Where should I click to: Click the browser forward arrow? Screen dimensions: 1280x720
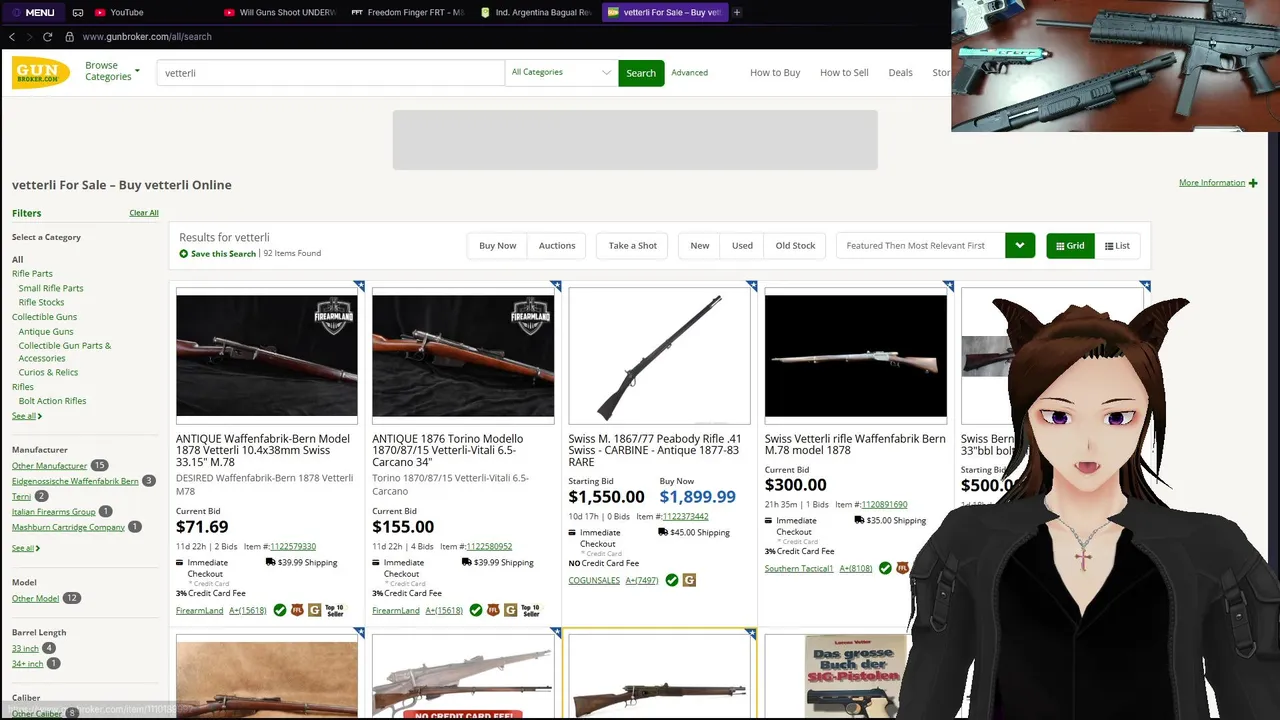pos(30,37)
